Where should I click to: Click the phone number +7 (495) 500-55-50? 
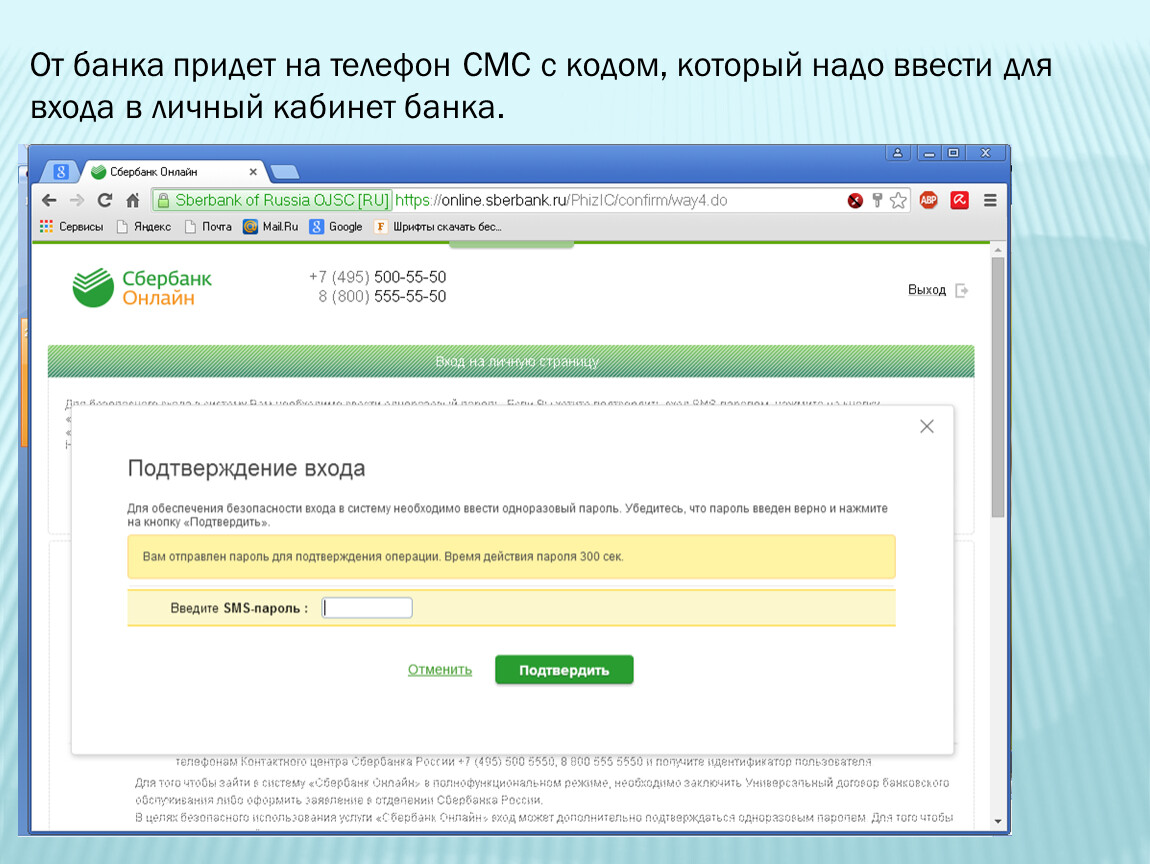(378, 277)
